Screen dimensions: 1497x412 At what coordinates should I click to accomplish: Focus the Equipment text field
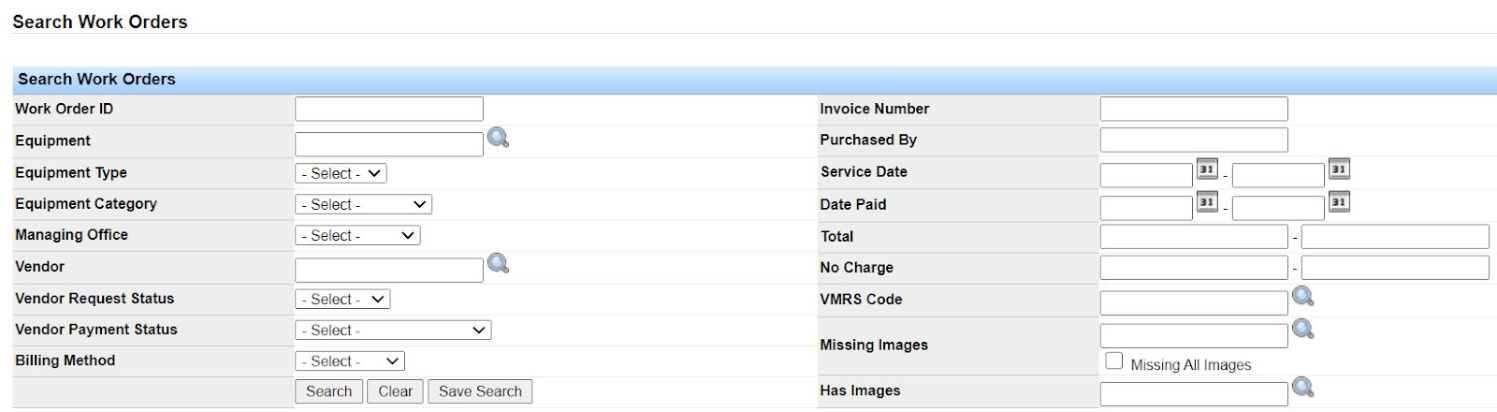click(389, 144)
